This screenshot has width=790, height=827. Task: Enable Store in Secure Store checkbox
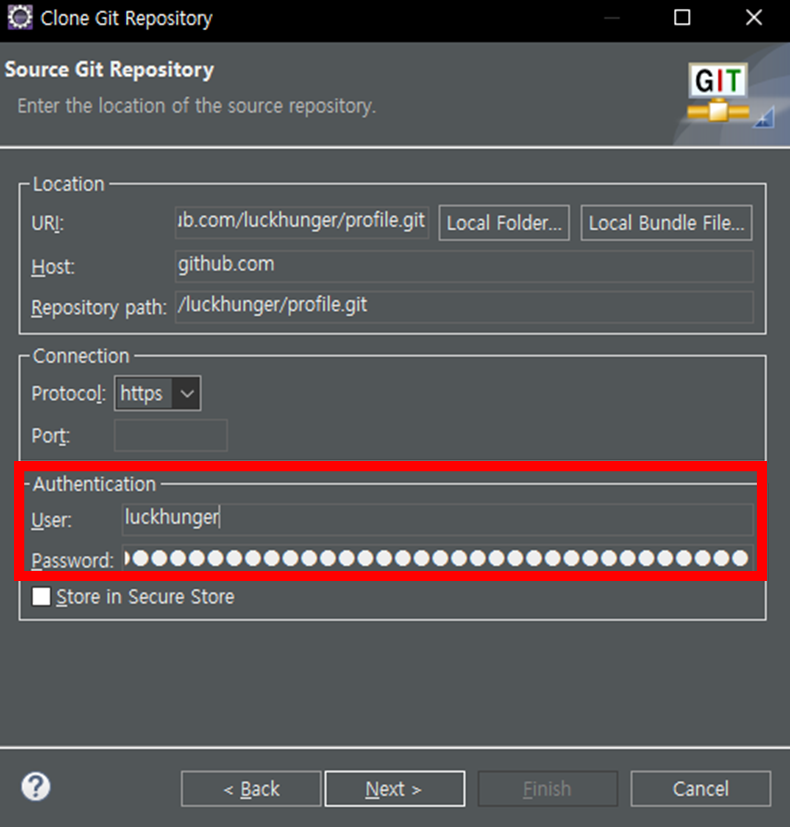pos(41,597)
